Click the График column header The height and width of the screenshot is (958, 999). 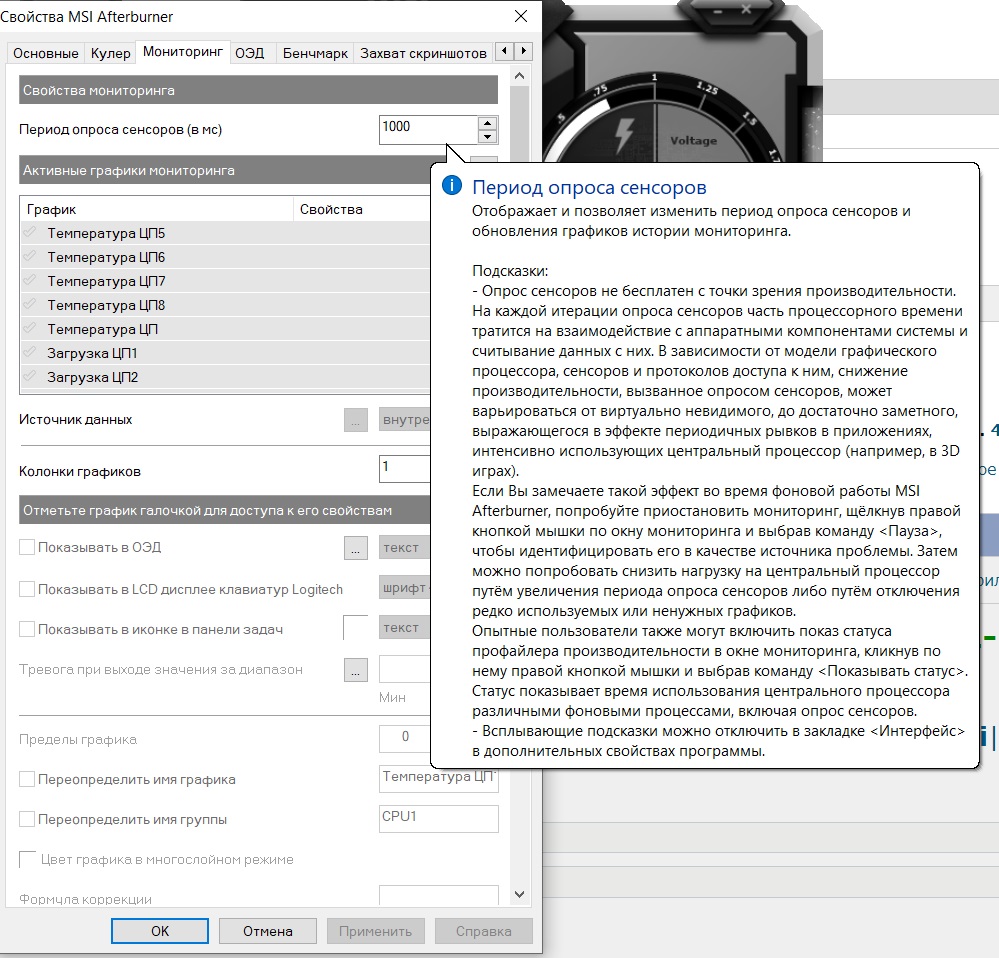[x=157, y=209]
